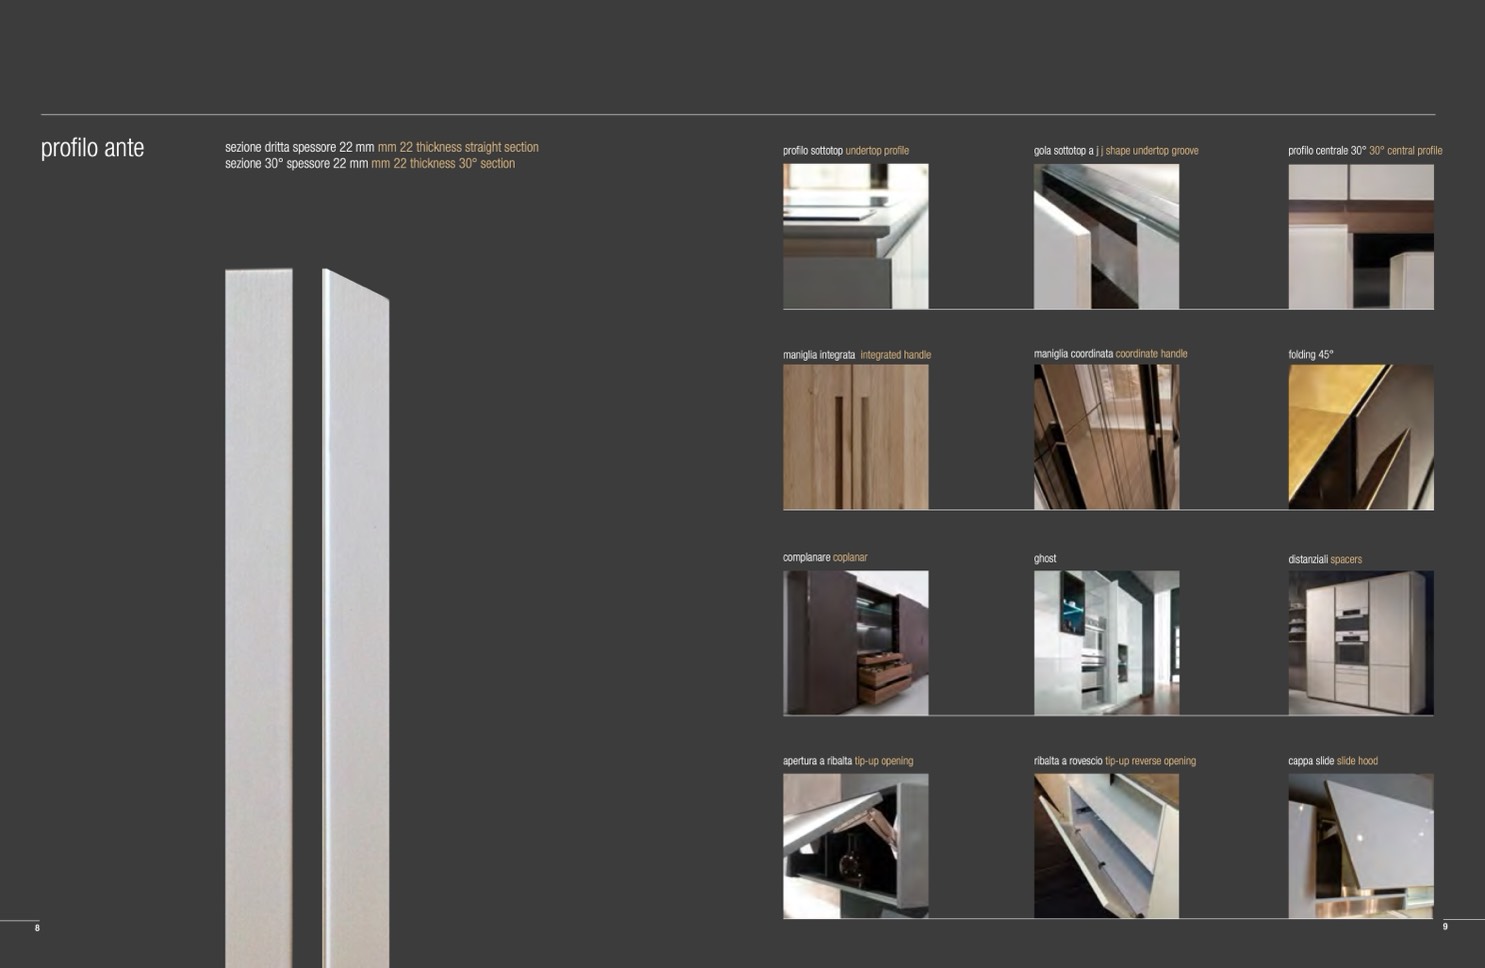Click the spacers cabinet thumbnail
Viewport: 1485px width, 968px height.
tap(1360, 643)
